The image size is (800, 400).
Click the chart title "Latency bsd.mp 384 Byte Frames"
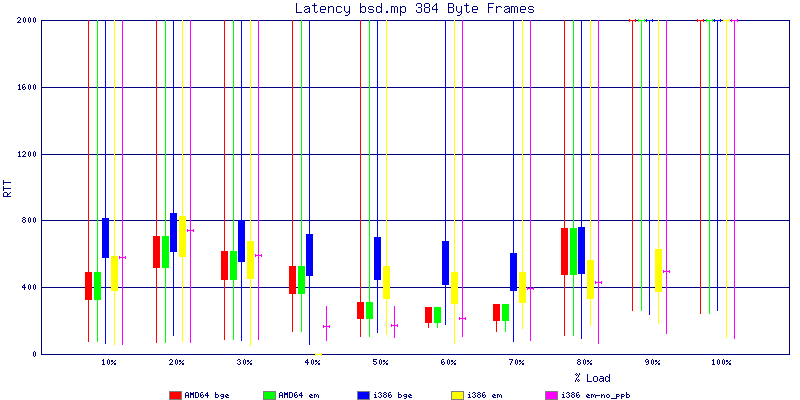(x=414, y=8)
